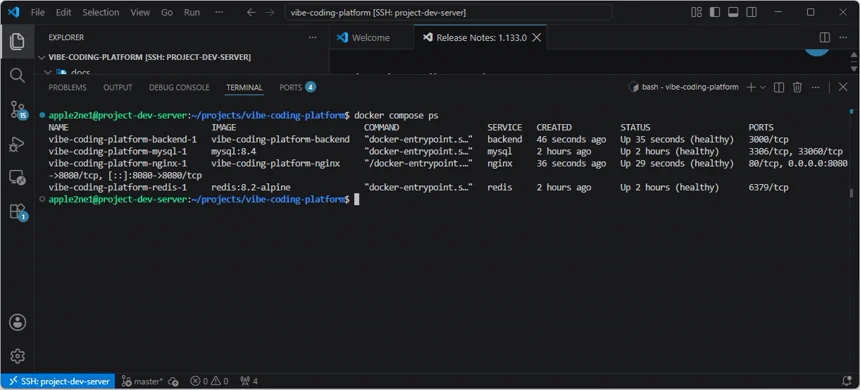Click SSH: project-dev-server remote indicator
The image size is (860, 390).
pos(58,381)
